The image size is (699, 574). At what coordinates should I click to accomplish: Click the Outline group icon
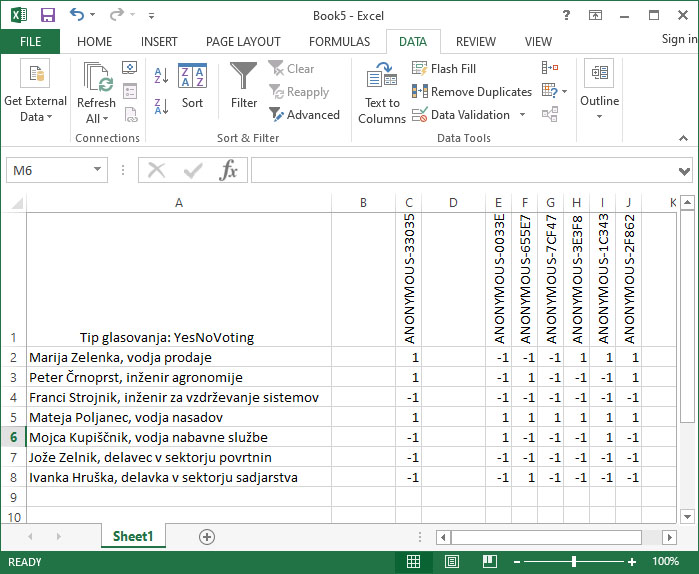[599, 73]
